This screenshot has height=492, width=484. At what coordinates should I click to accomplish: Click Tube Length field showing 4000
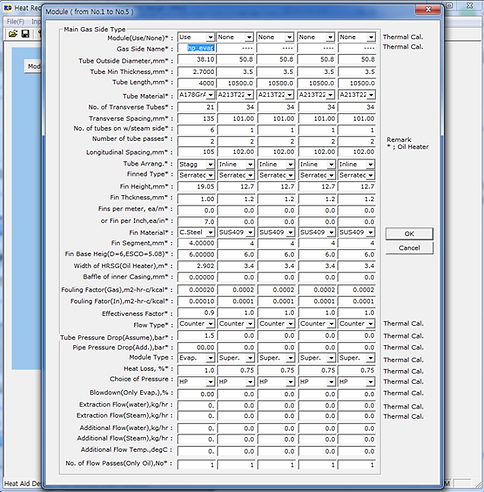196,83
